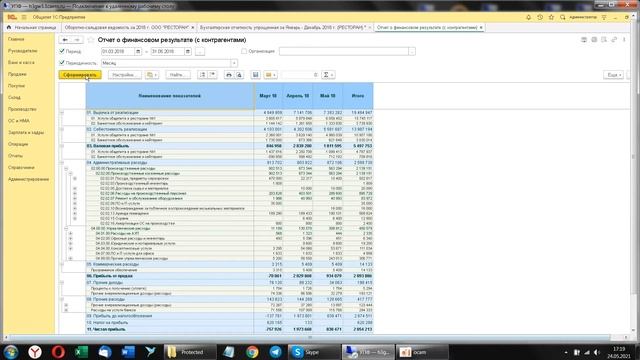Close the Оборотно-сальдовая ведомость tab
The image size is (640, 360).
click(193, 27)
